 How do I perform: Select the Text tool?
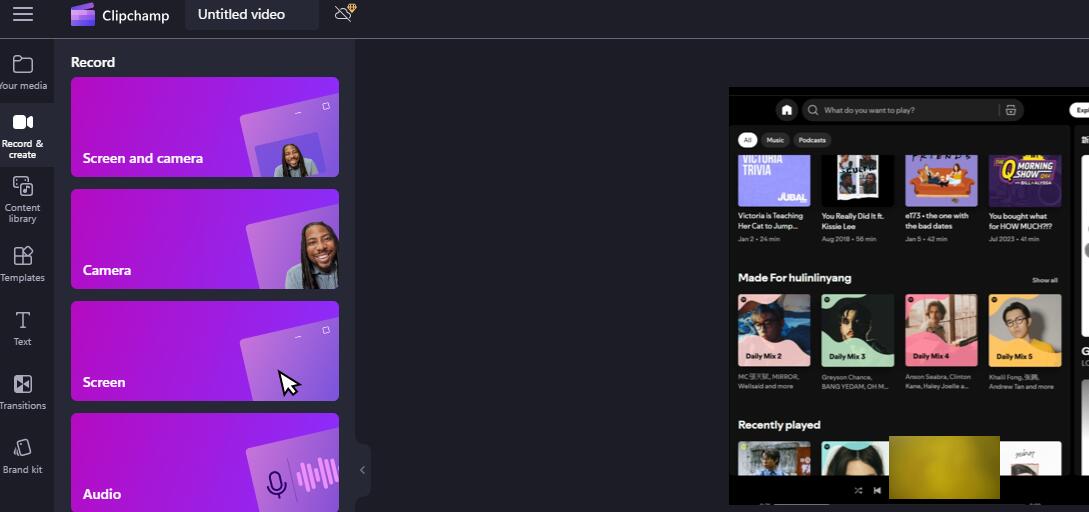[x=22, y=328]
